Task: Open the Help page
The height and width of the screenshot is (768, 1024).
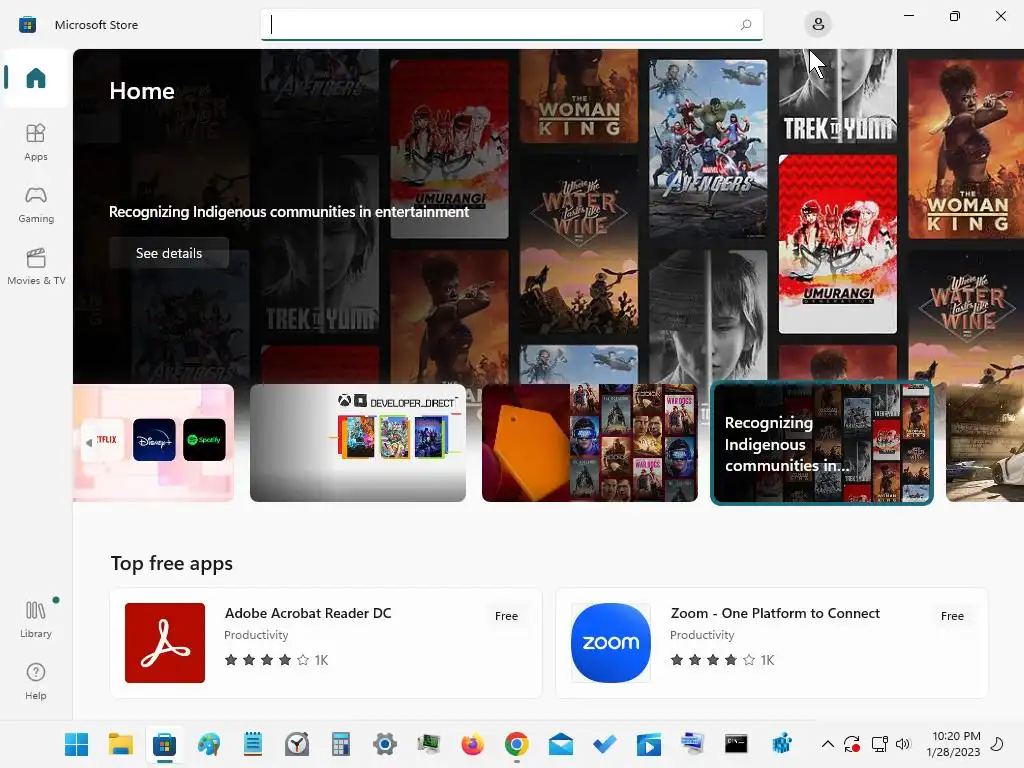Action: point(36,681)
